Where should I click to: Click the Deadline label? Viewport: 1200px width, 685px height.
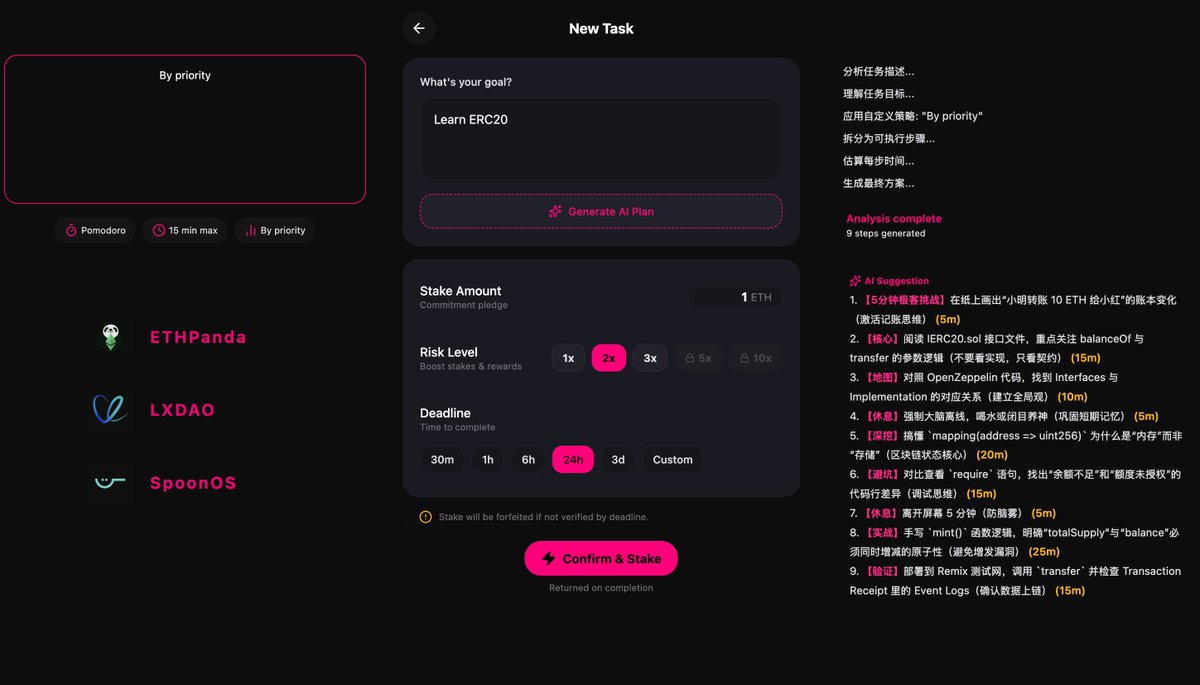pyautogui.click(x=445, y=413)
